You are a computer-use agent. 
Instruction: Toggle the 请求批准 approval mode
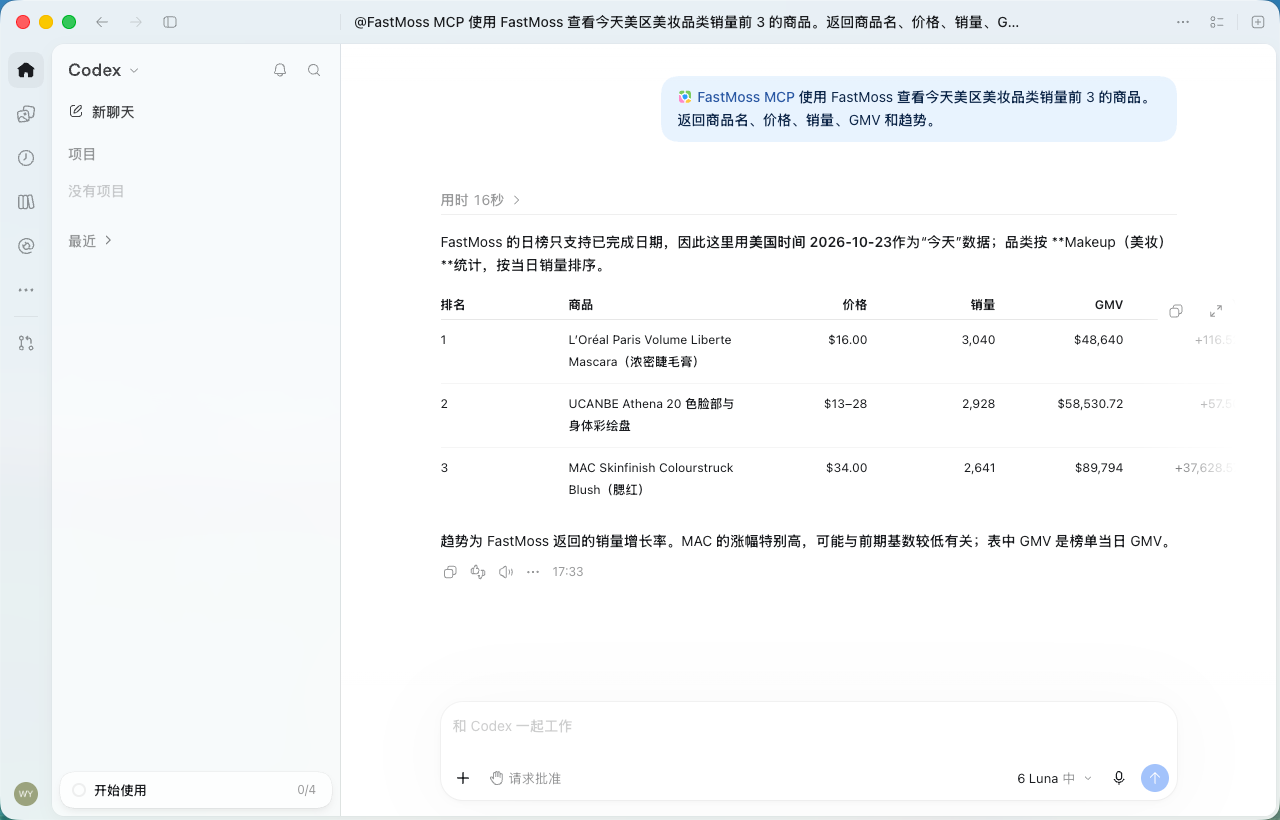(525, 778)
